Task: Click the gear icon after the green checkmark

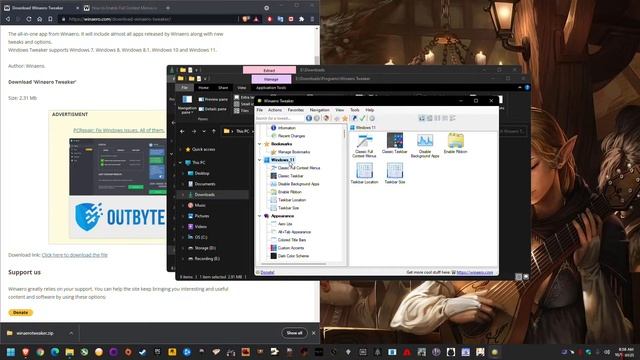Action: click(x=372, y=118)
